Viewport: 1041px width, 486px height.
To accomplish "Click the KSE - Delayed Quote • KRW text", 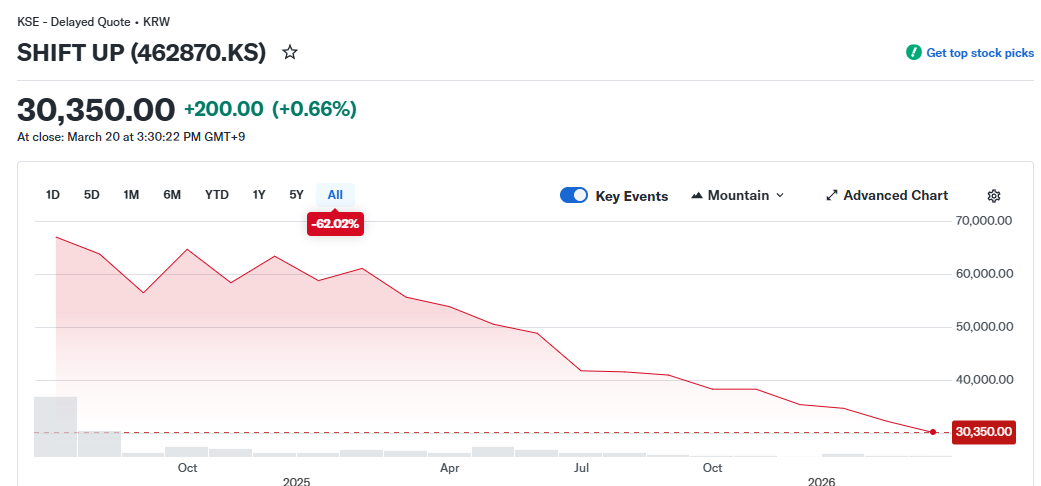I will click(x=94, y=22).
